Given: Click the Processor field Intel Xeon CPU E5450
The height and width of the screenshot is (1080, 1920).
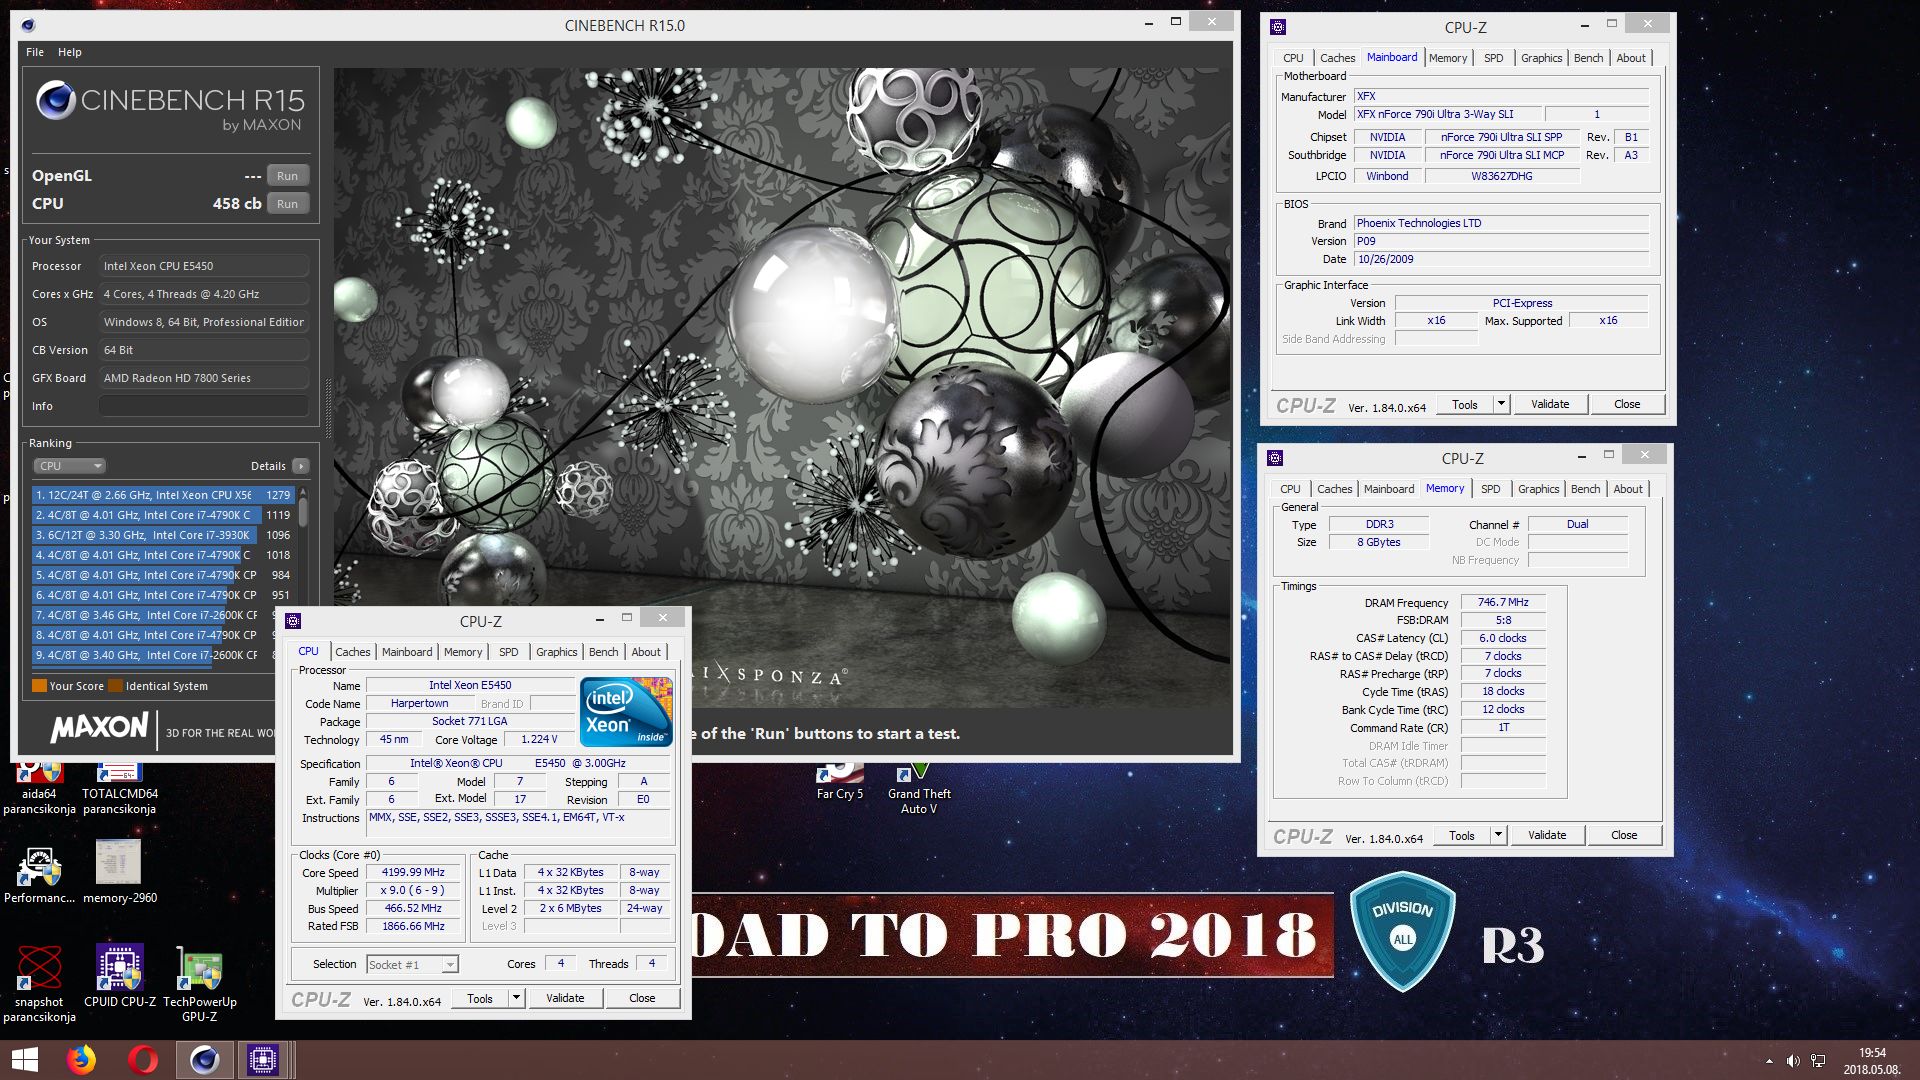Looking at the screenshot, I should 203,266.
